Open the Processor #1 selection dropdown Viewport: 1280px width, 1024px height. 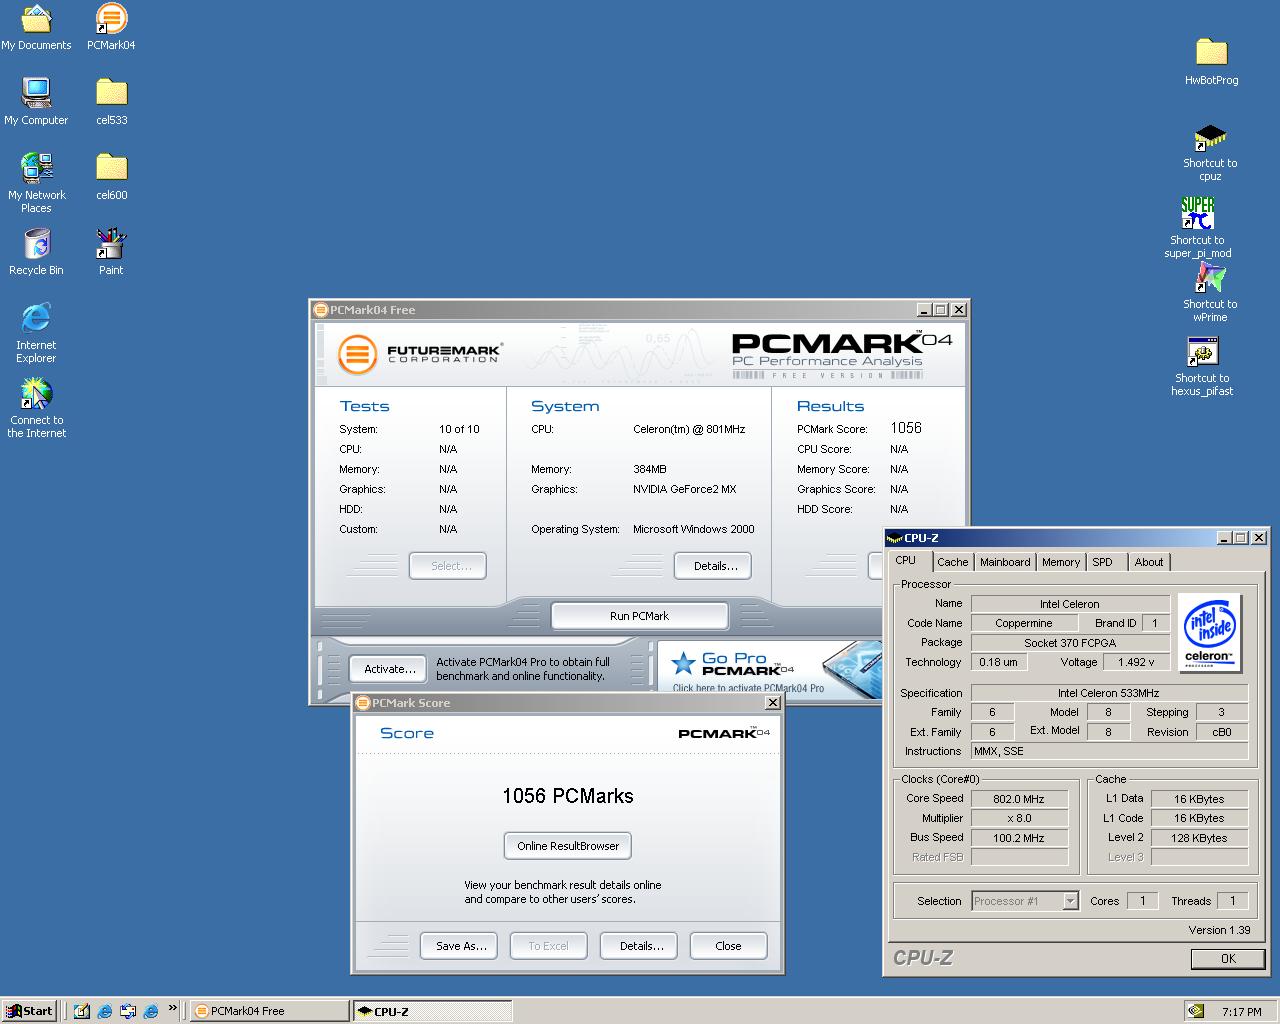pos(1025,901)
